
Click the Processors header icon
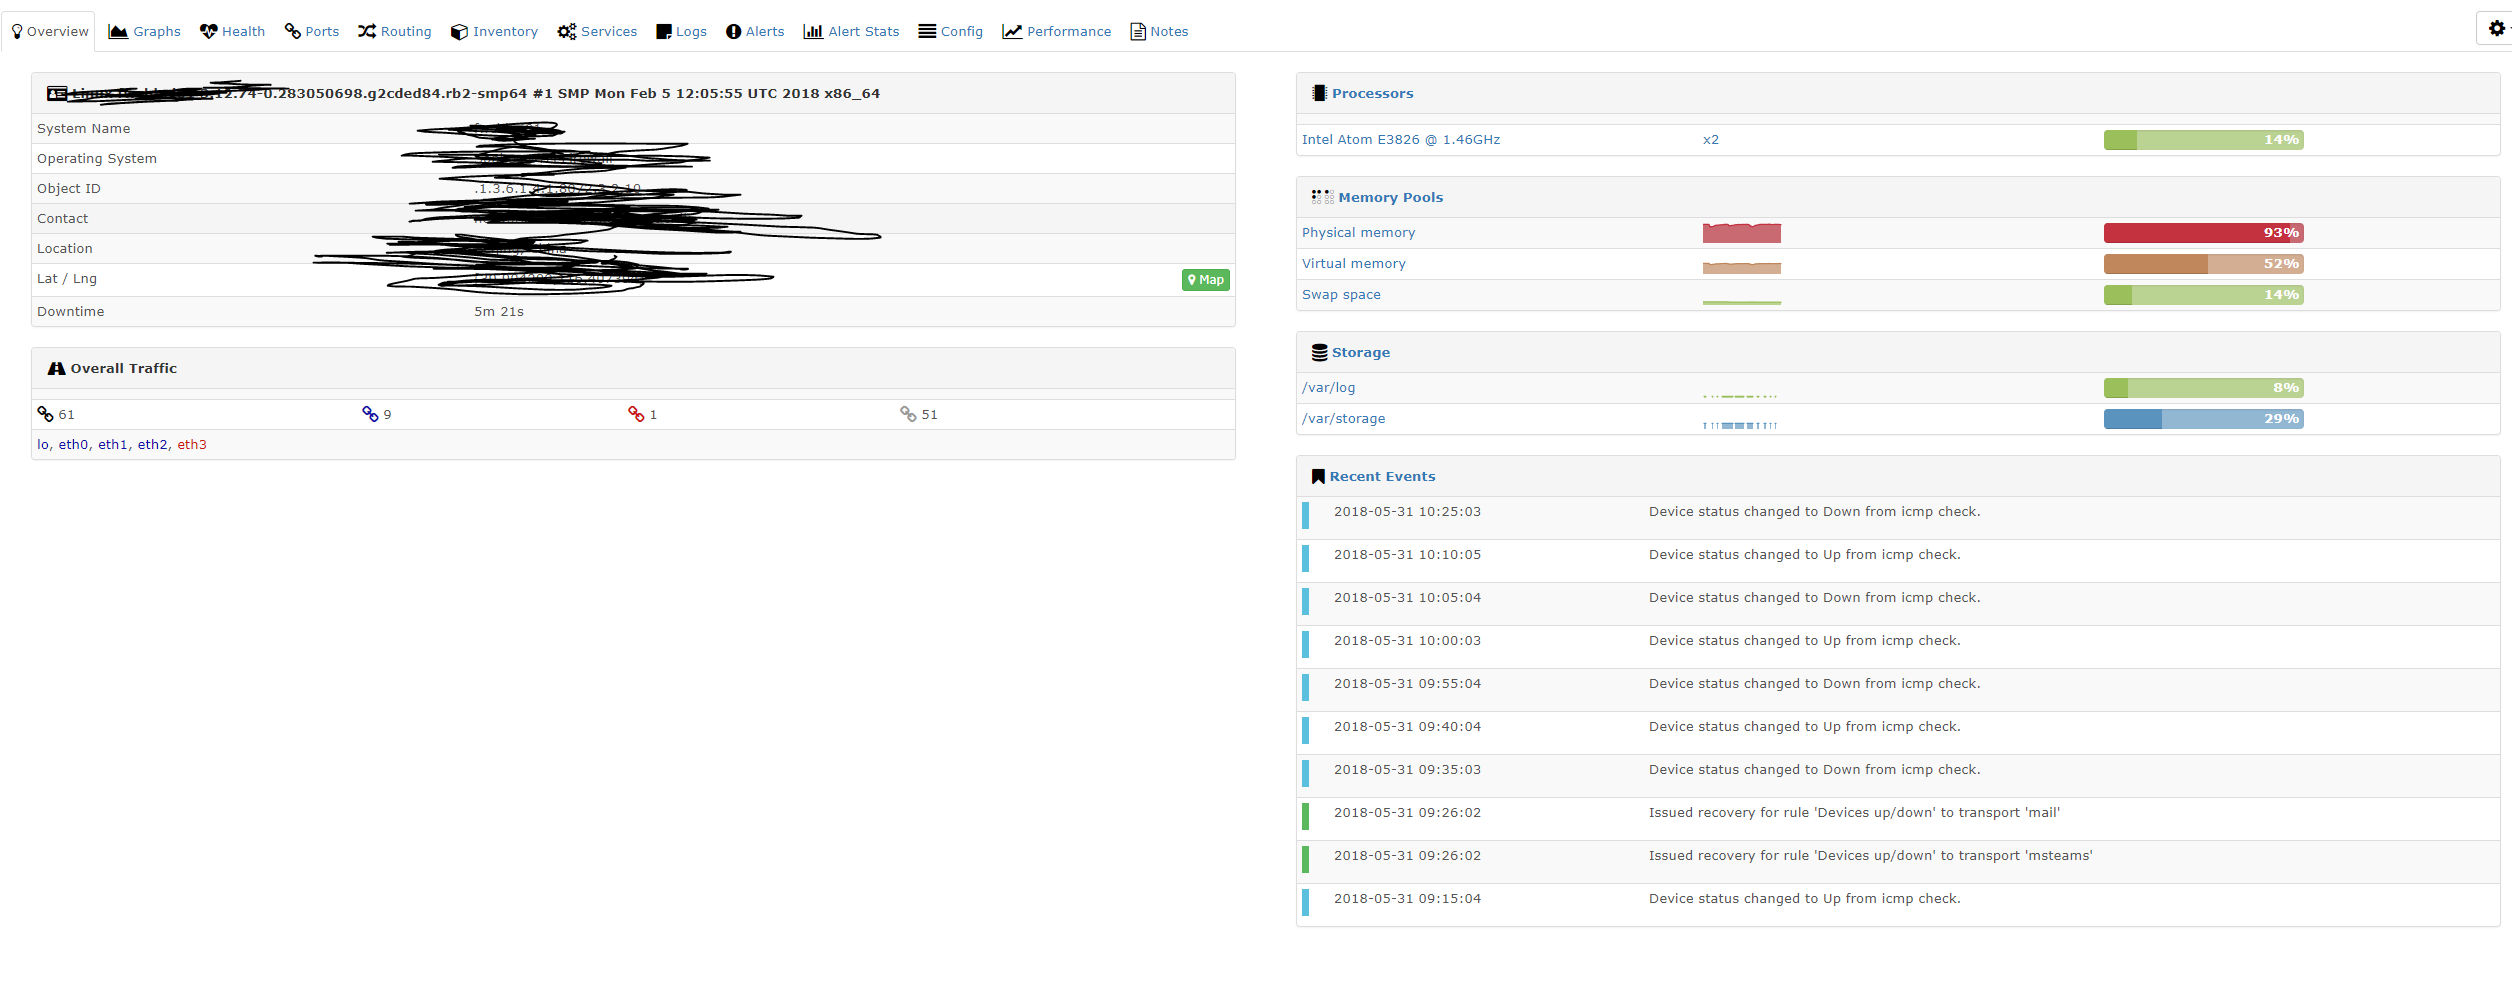pos(1319,93)
